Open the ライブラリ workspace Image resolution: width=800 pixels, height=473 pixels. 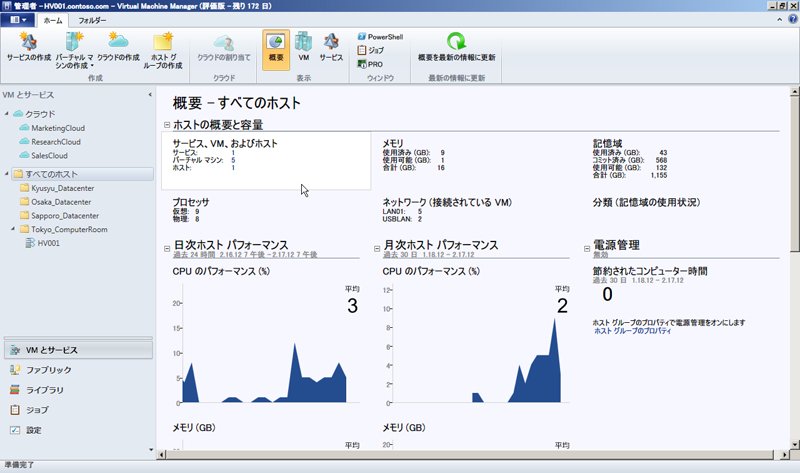[79, 390]
